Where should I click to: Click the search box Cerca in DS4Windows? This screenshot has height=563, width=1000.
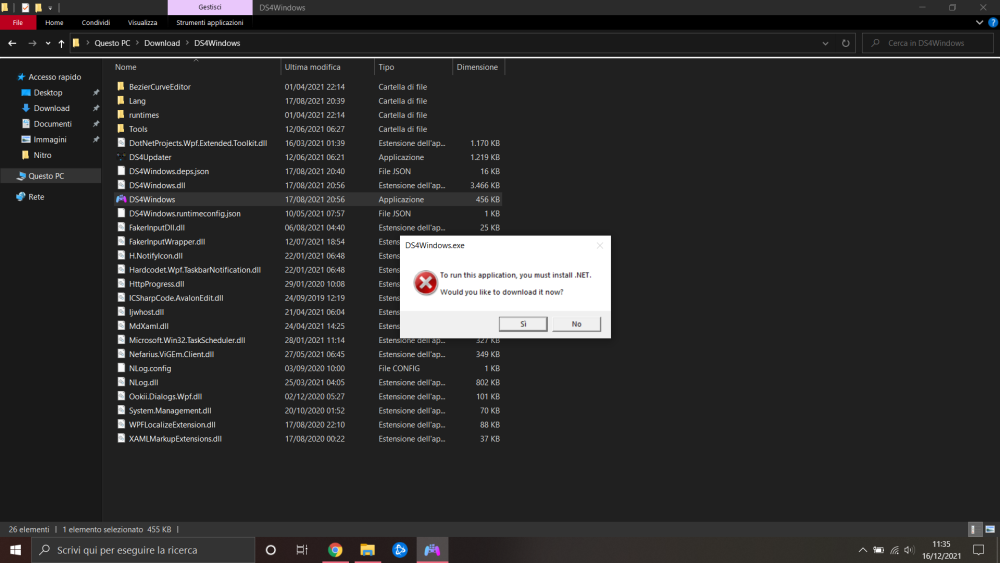click(x=928, y=43)
